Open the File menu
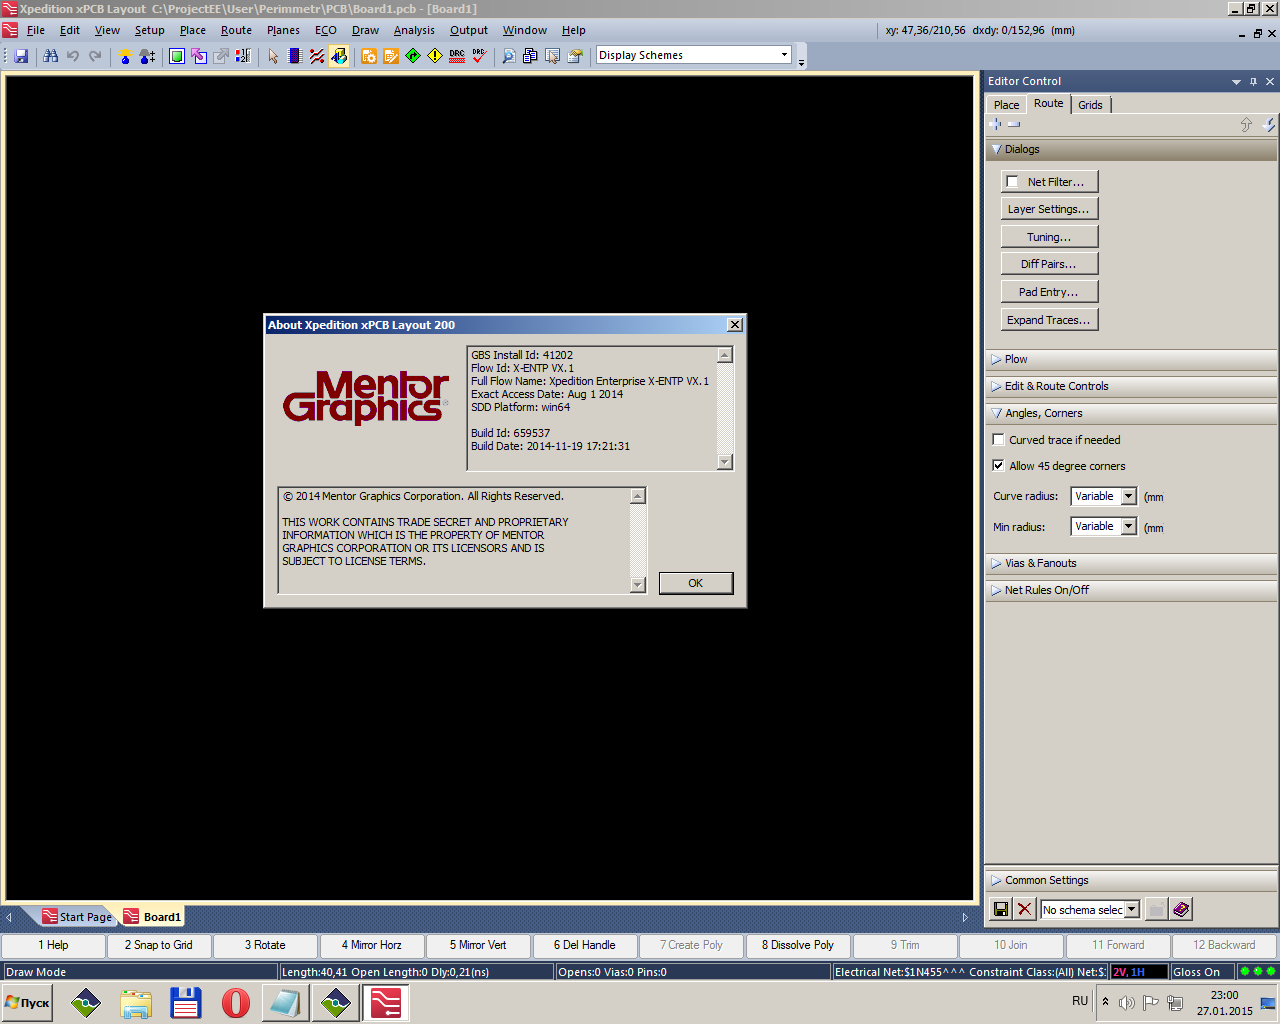 36,30
